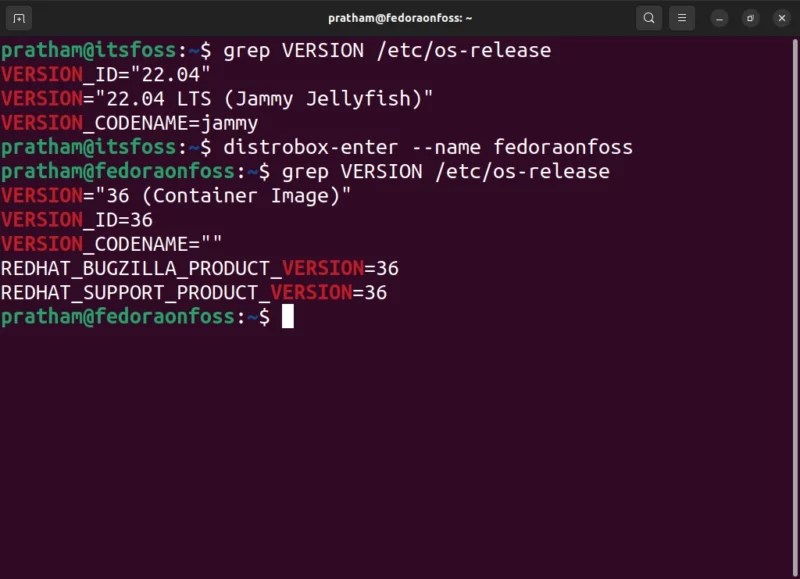Screen dimensions: 800x579
Task: Open the search icon in the title bar
Action: tap(648, 17)
